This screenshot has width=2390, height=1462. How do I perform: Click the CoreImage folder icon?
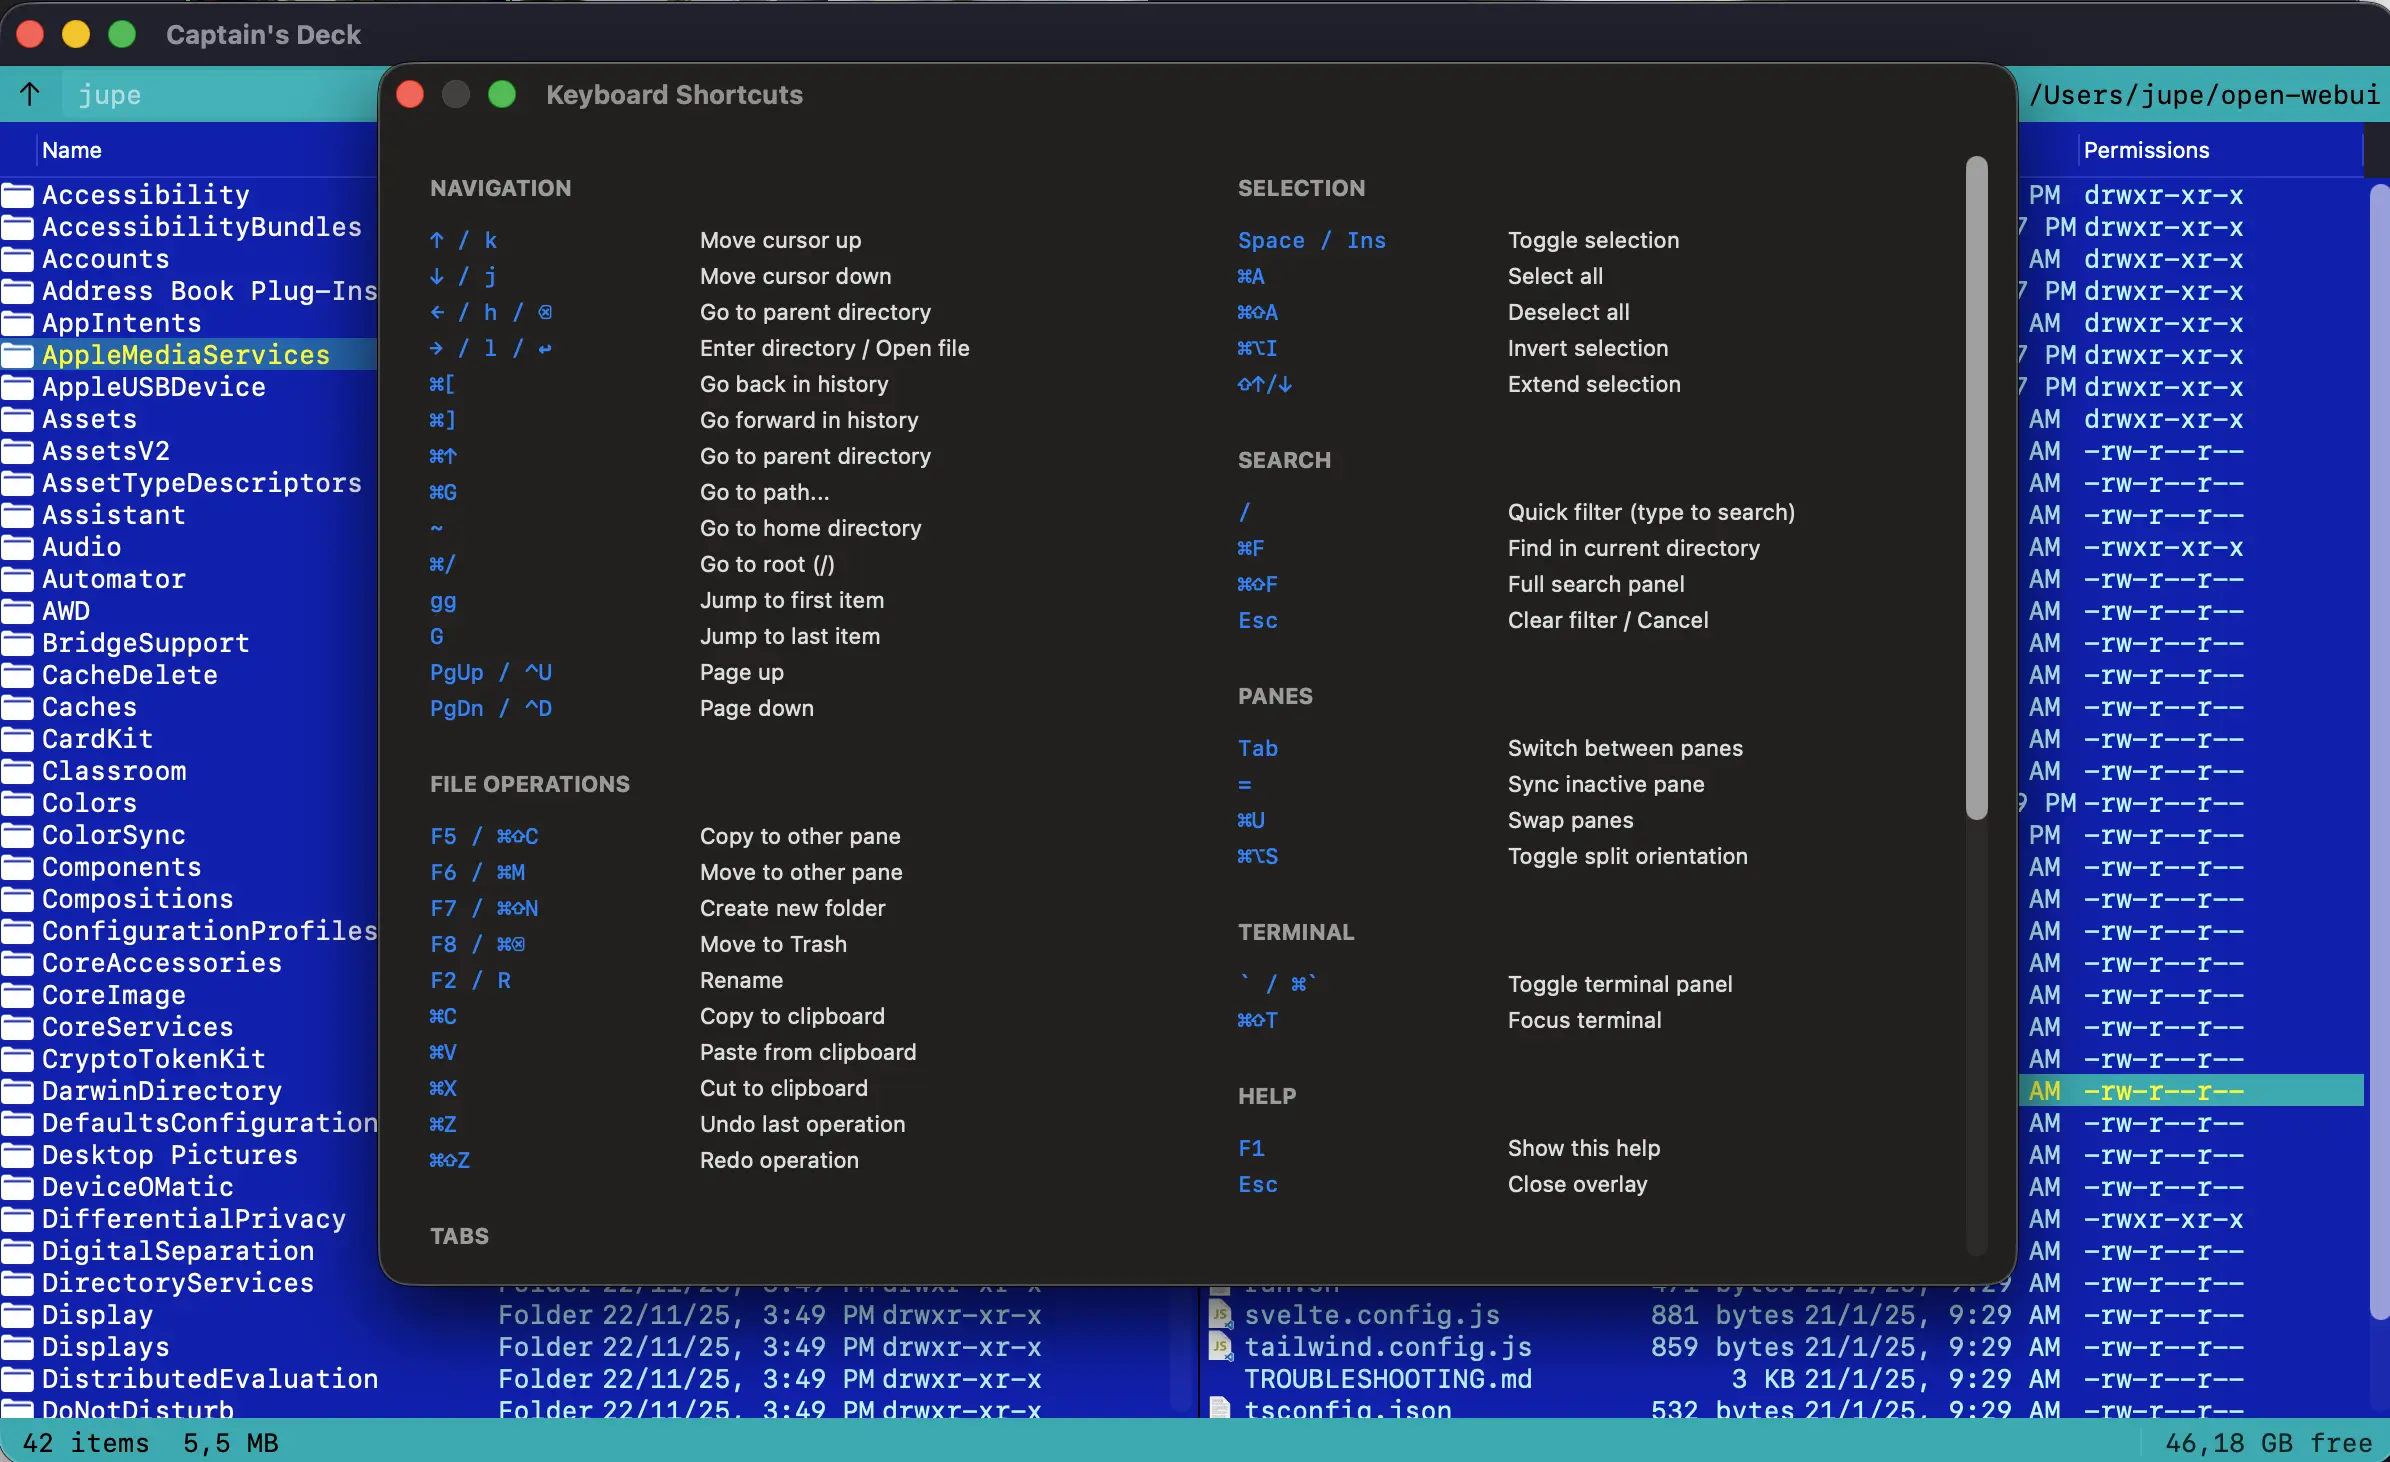17,995
